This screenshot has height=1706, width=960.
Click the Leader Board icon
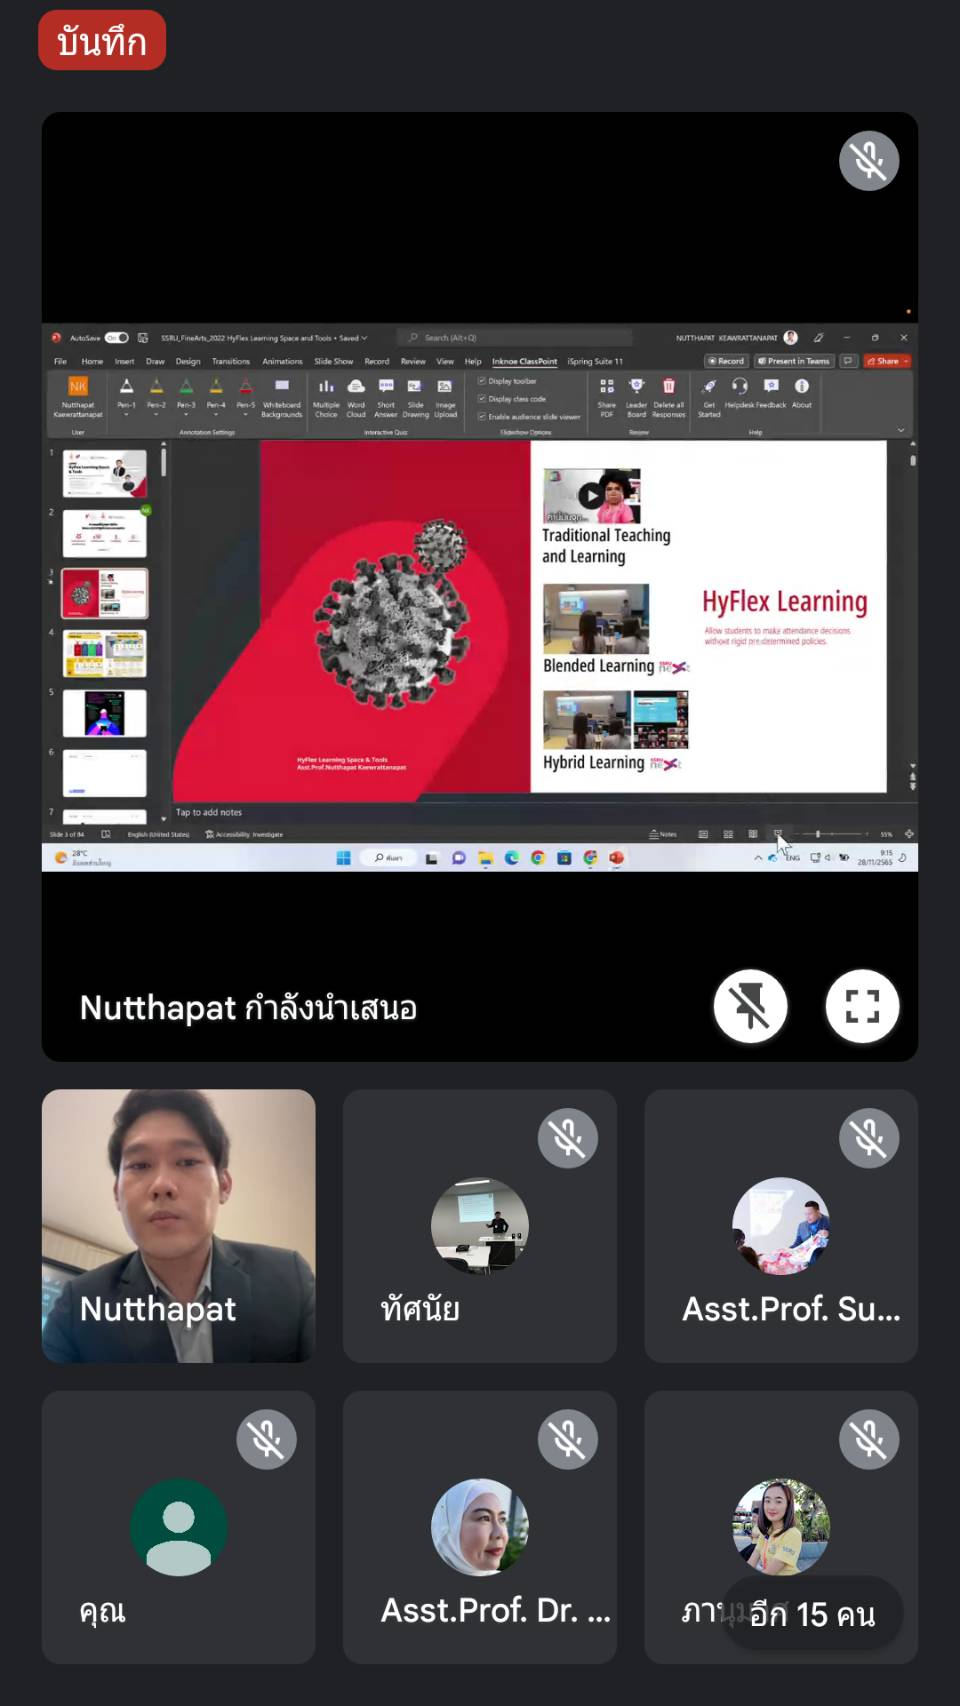click(x=636, y=387)
